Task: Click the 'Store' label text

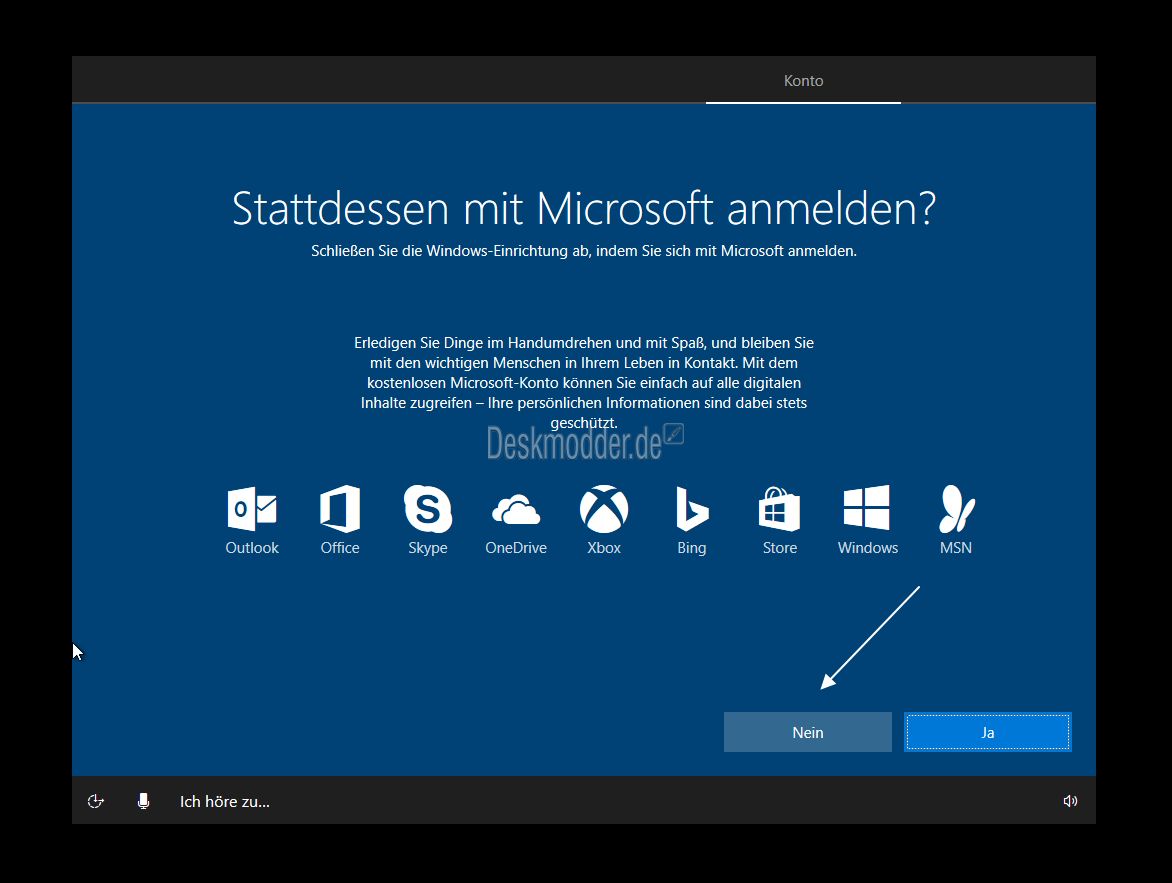Action: pyautogui.click(x=780, y=547)
